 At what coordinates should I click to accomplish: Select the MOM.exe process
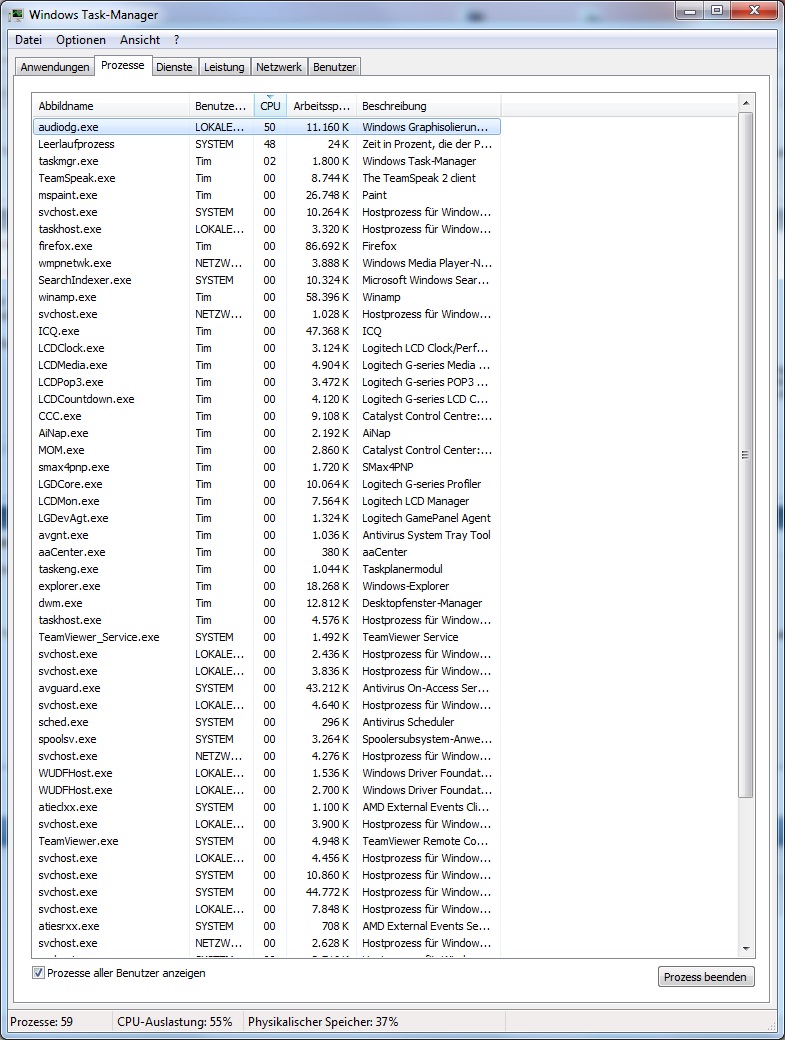point(267,450)
